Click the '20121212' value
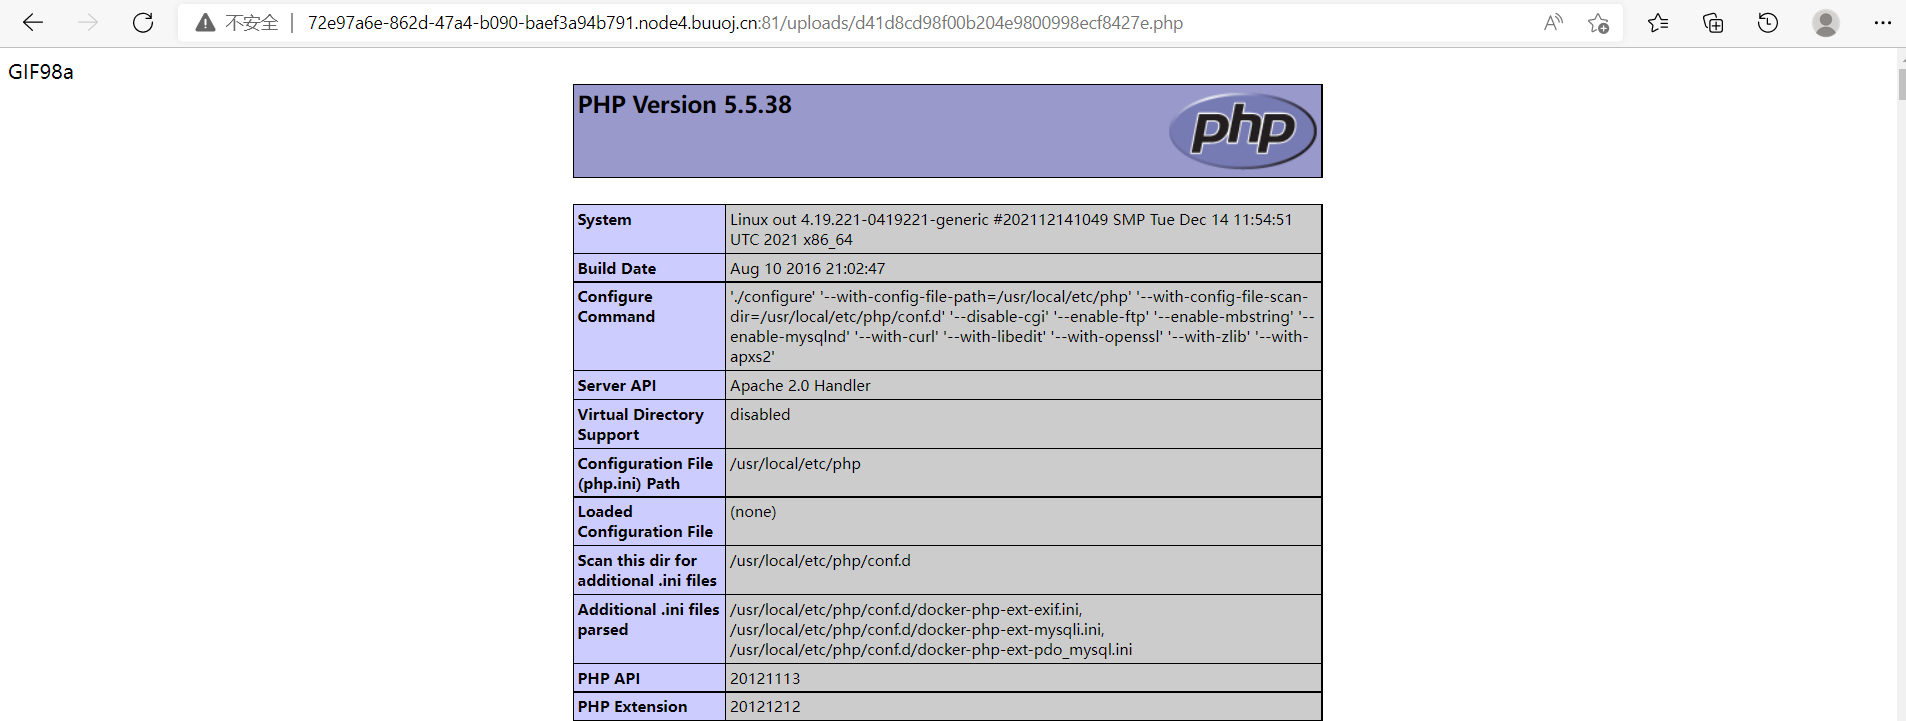 pos(765,706)
